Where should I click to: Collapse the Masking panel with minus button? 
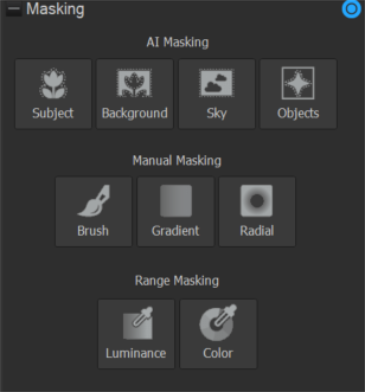[14, 10]
